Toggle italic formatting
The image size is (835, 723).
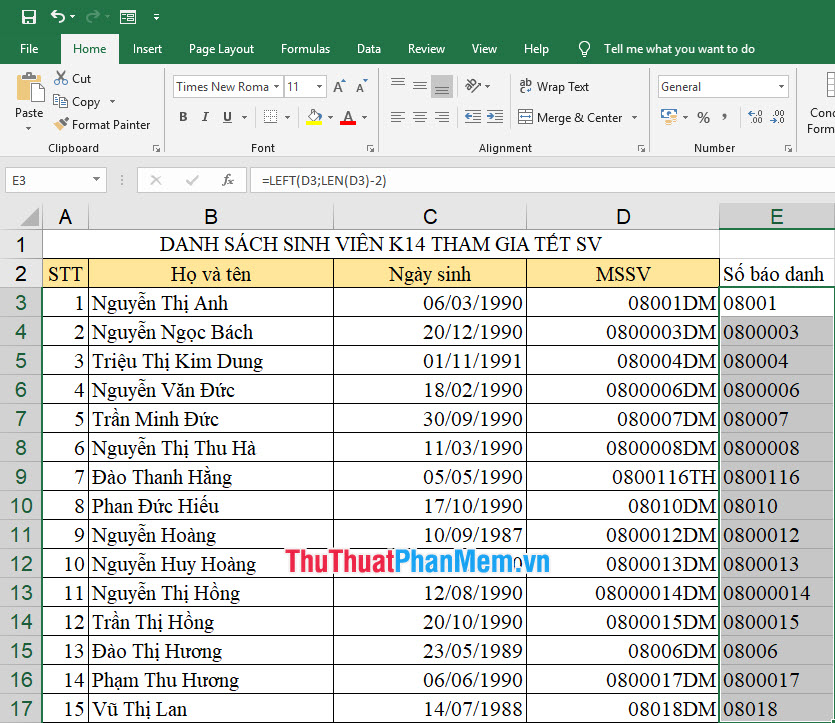207,117
